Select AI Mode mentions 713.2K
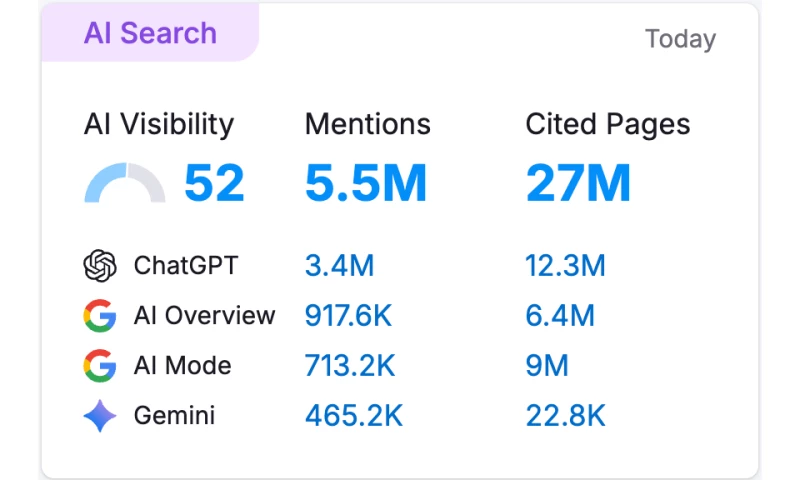This screenshot has width=800, height=480. tap(349, 366)
